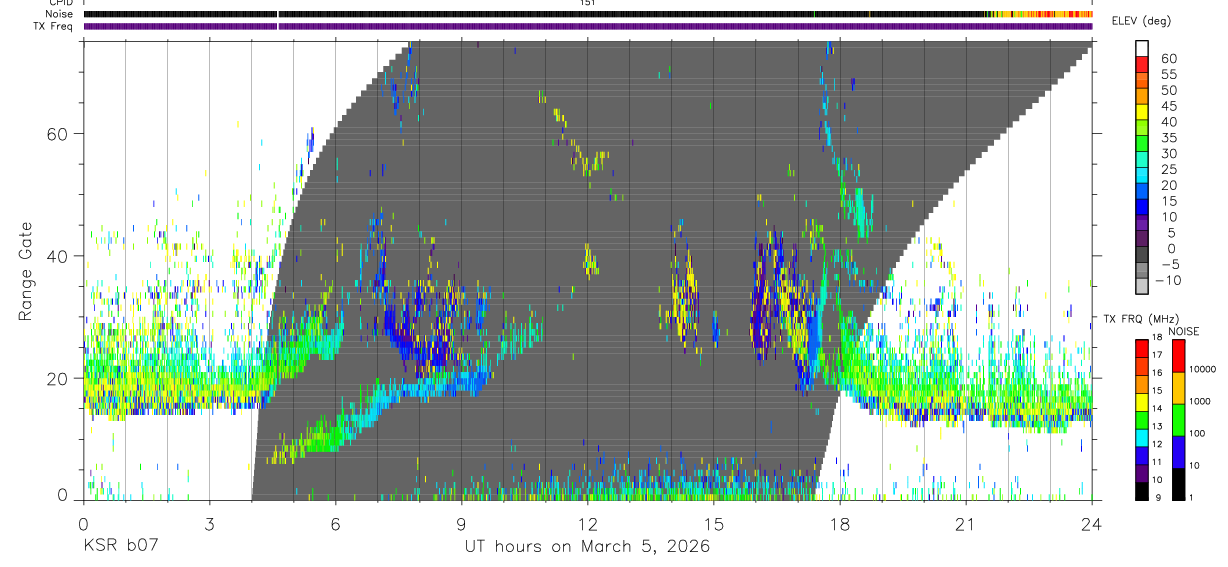Click the white top segment of ELEV colorbar
The image size is (1228, 567).
[x=1142, y=46]
